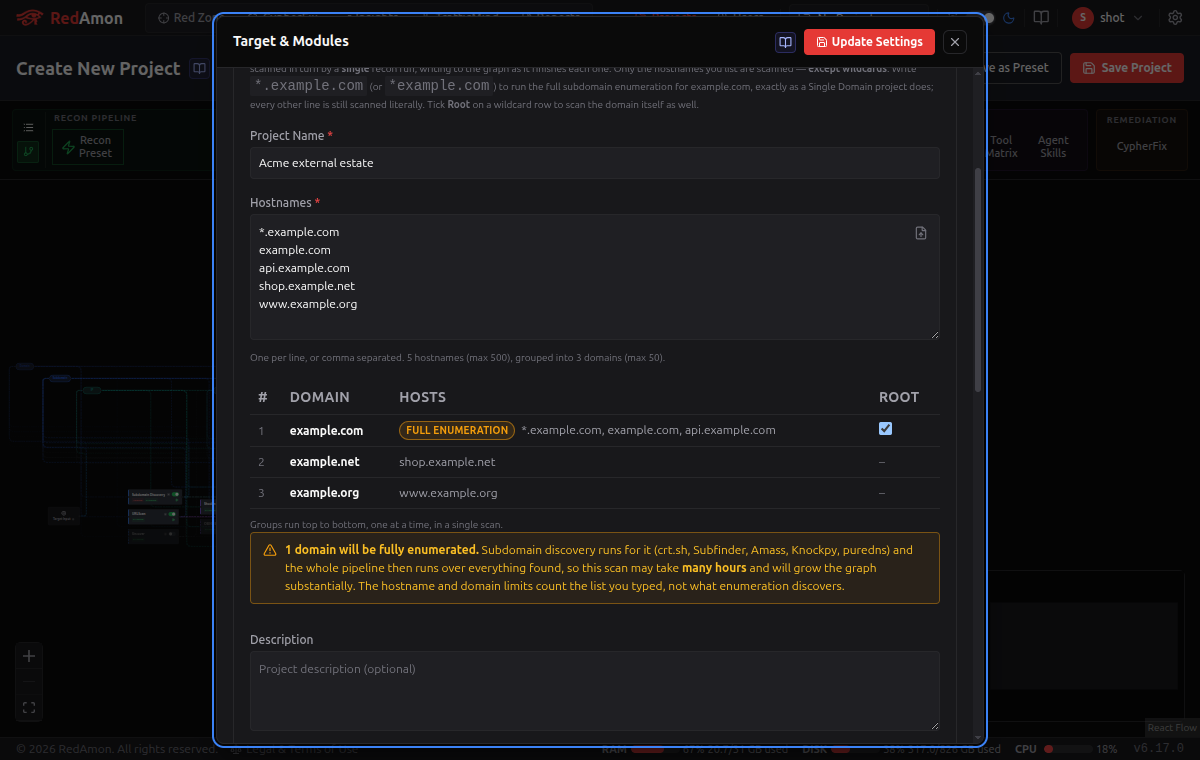
Task: Open the Tool Matrix tab
Action: coord(1002,147)
